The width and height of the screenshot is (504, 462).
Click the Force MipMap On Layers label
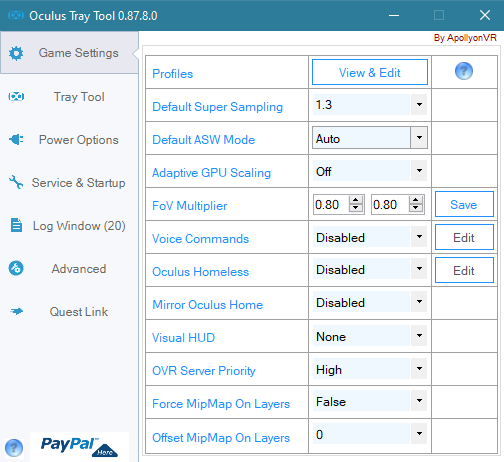[221, 404]
